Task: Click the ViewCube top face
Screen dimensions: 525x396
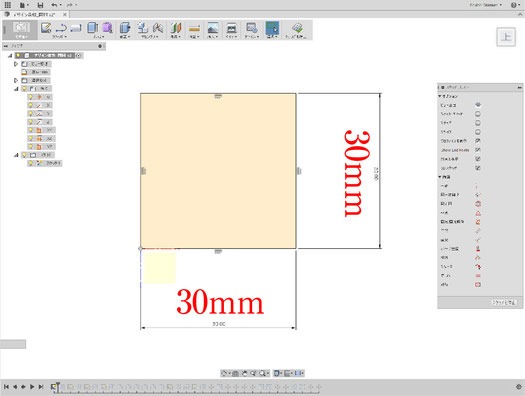Action: [506, 37]
